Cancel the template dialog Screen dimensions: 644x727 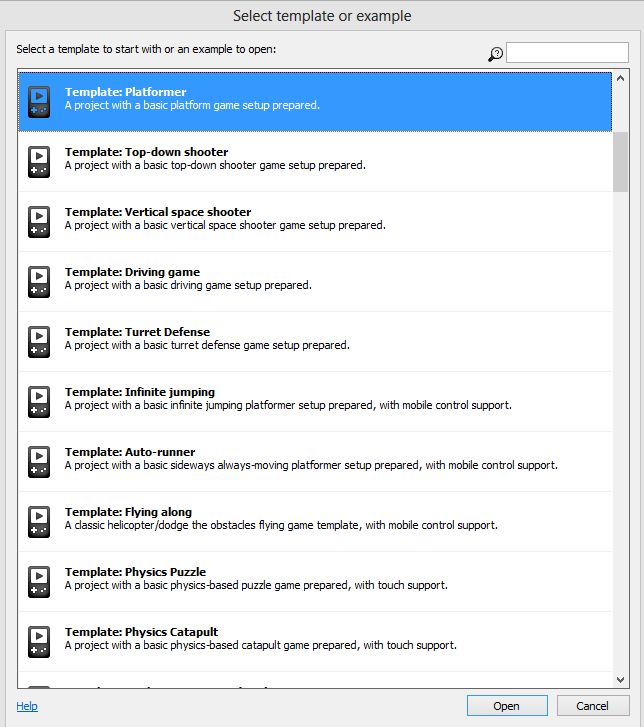coord(593,706)
